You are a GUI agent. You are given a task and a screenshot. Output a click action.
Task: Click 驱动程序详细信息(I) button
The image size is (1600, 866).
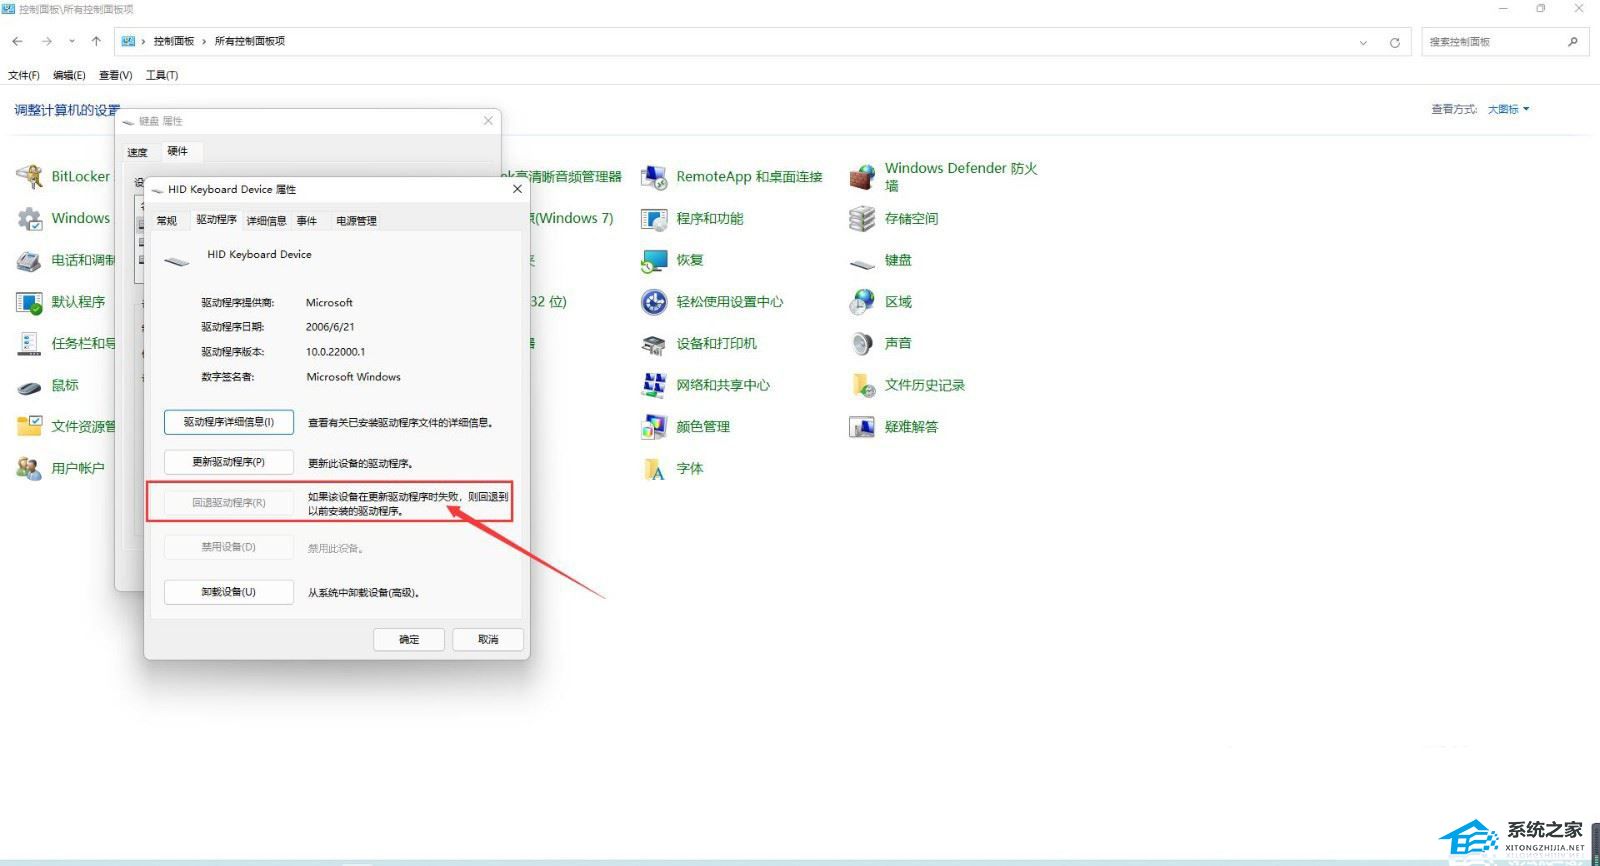tap(229, 422)
